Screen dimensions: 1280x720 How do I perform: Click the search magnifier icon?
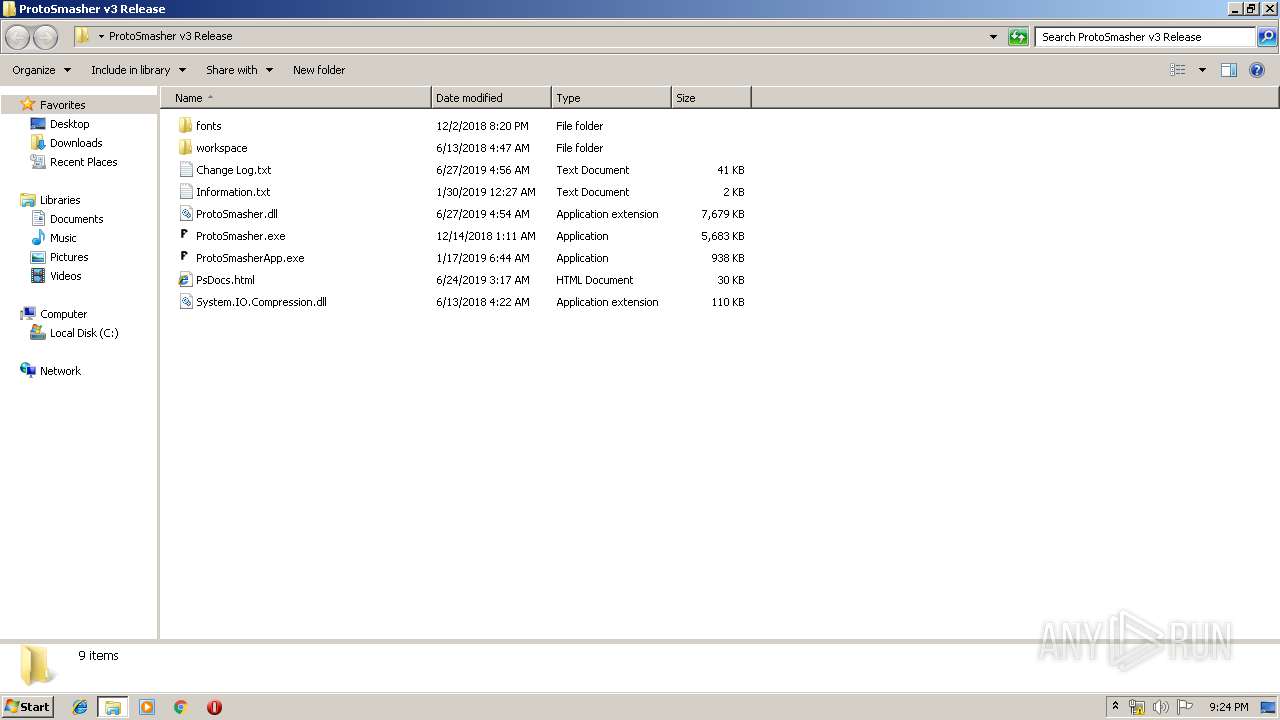pyautogui.click(x=1266, y=37)
